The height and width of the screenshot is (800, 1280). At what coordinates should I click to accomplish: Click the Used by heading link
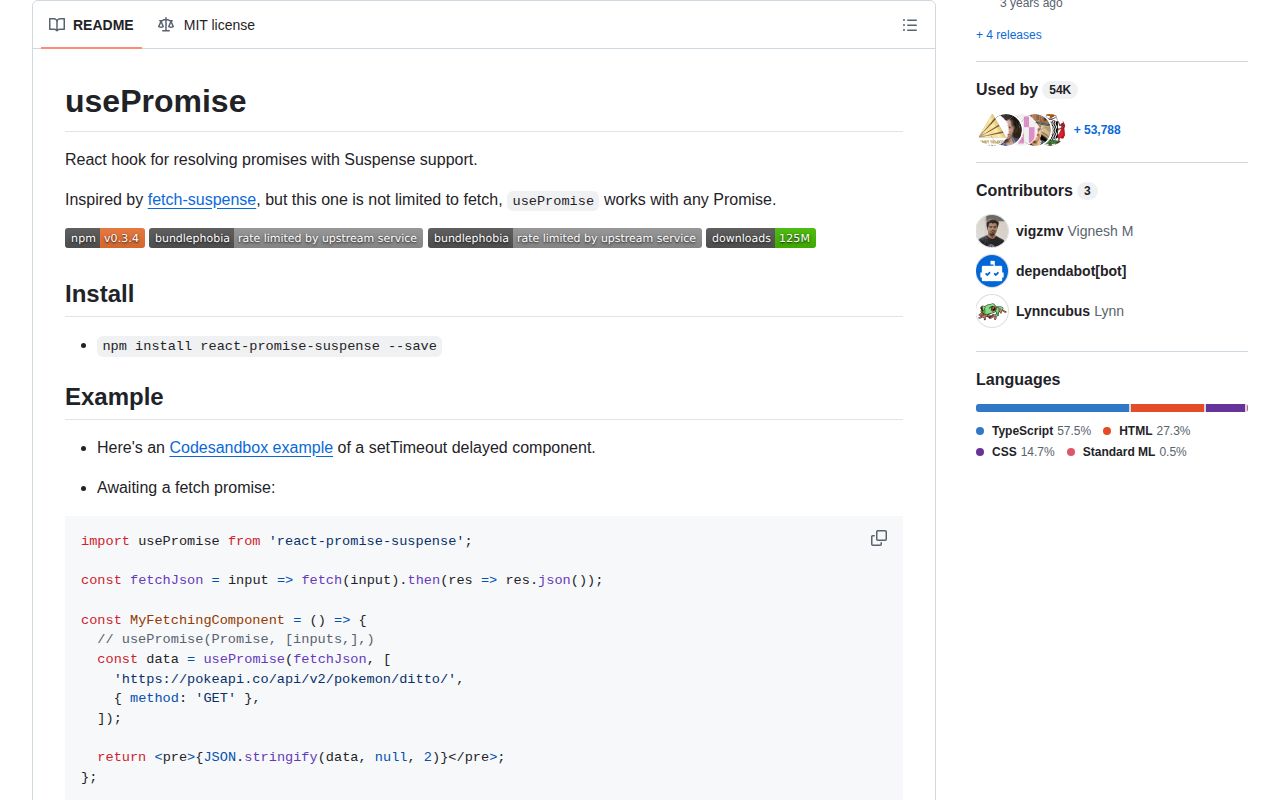pyautogui.click(x=1007, y=90)
